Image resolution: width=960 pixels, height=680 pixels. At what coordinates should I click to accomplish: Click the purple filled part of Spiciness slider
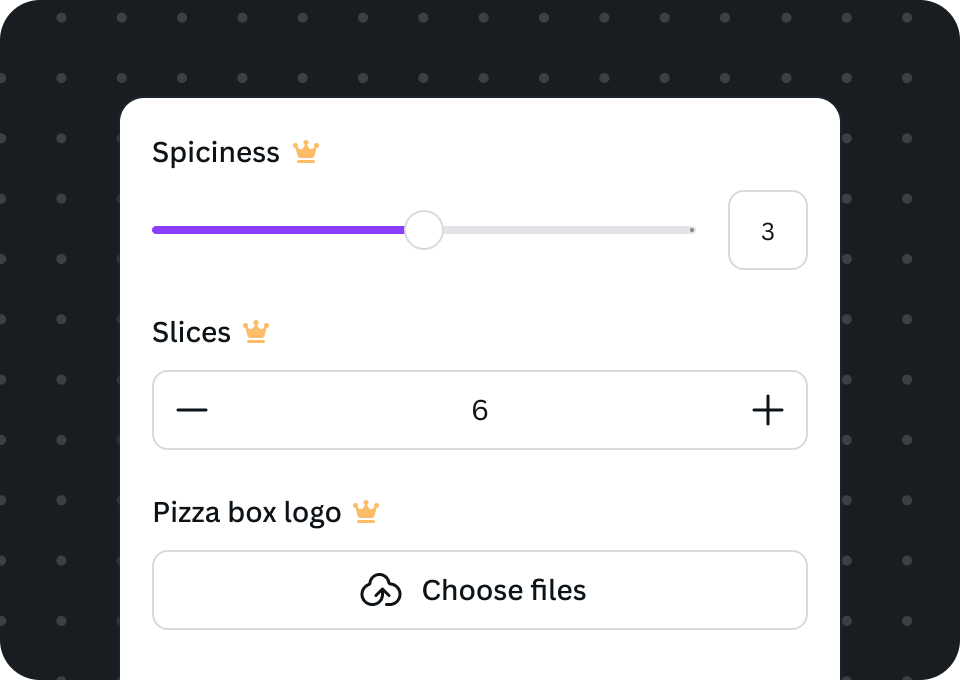[279, 230]
